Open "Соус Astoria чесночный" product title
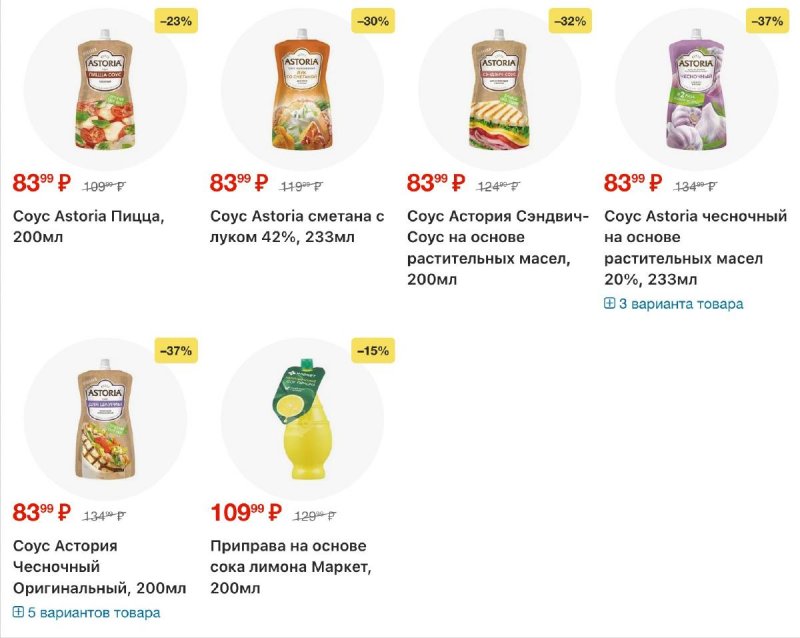800x638 pixels. point(695,247)
